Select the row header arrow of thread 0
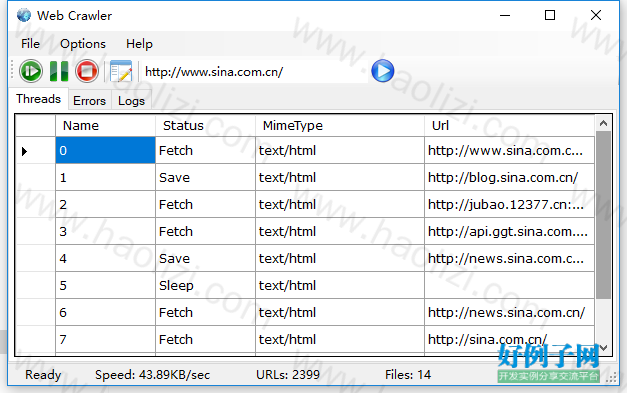Screen dimensions: 627x393 [x=35, y=151]
